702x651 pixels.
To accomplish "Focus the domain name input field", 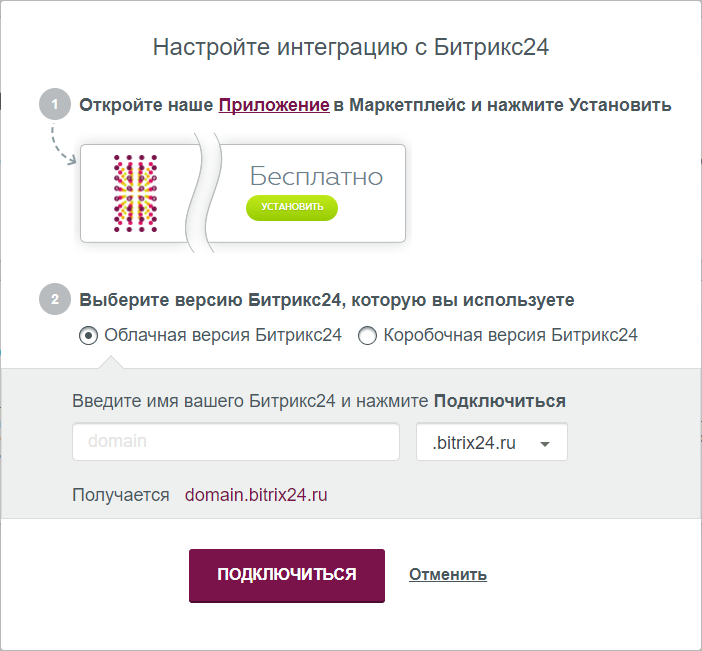I will point(236,442).
